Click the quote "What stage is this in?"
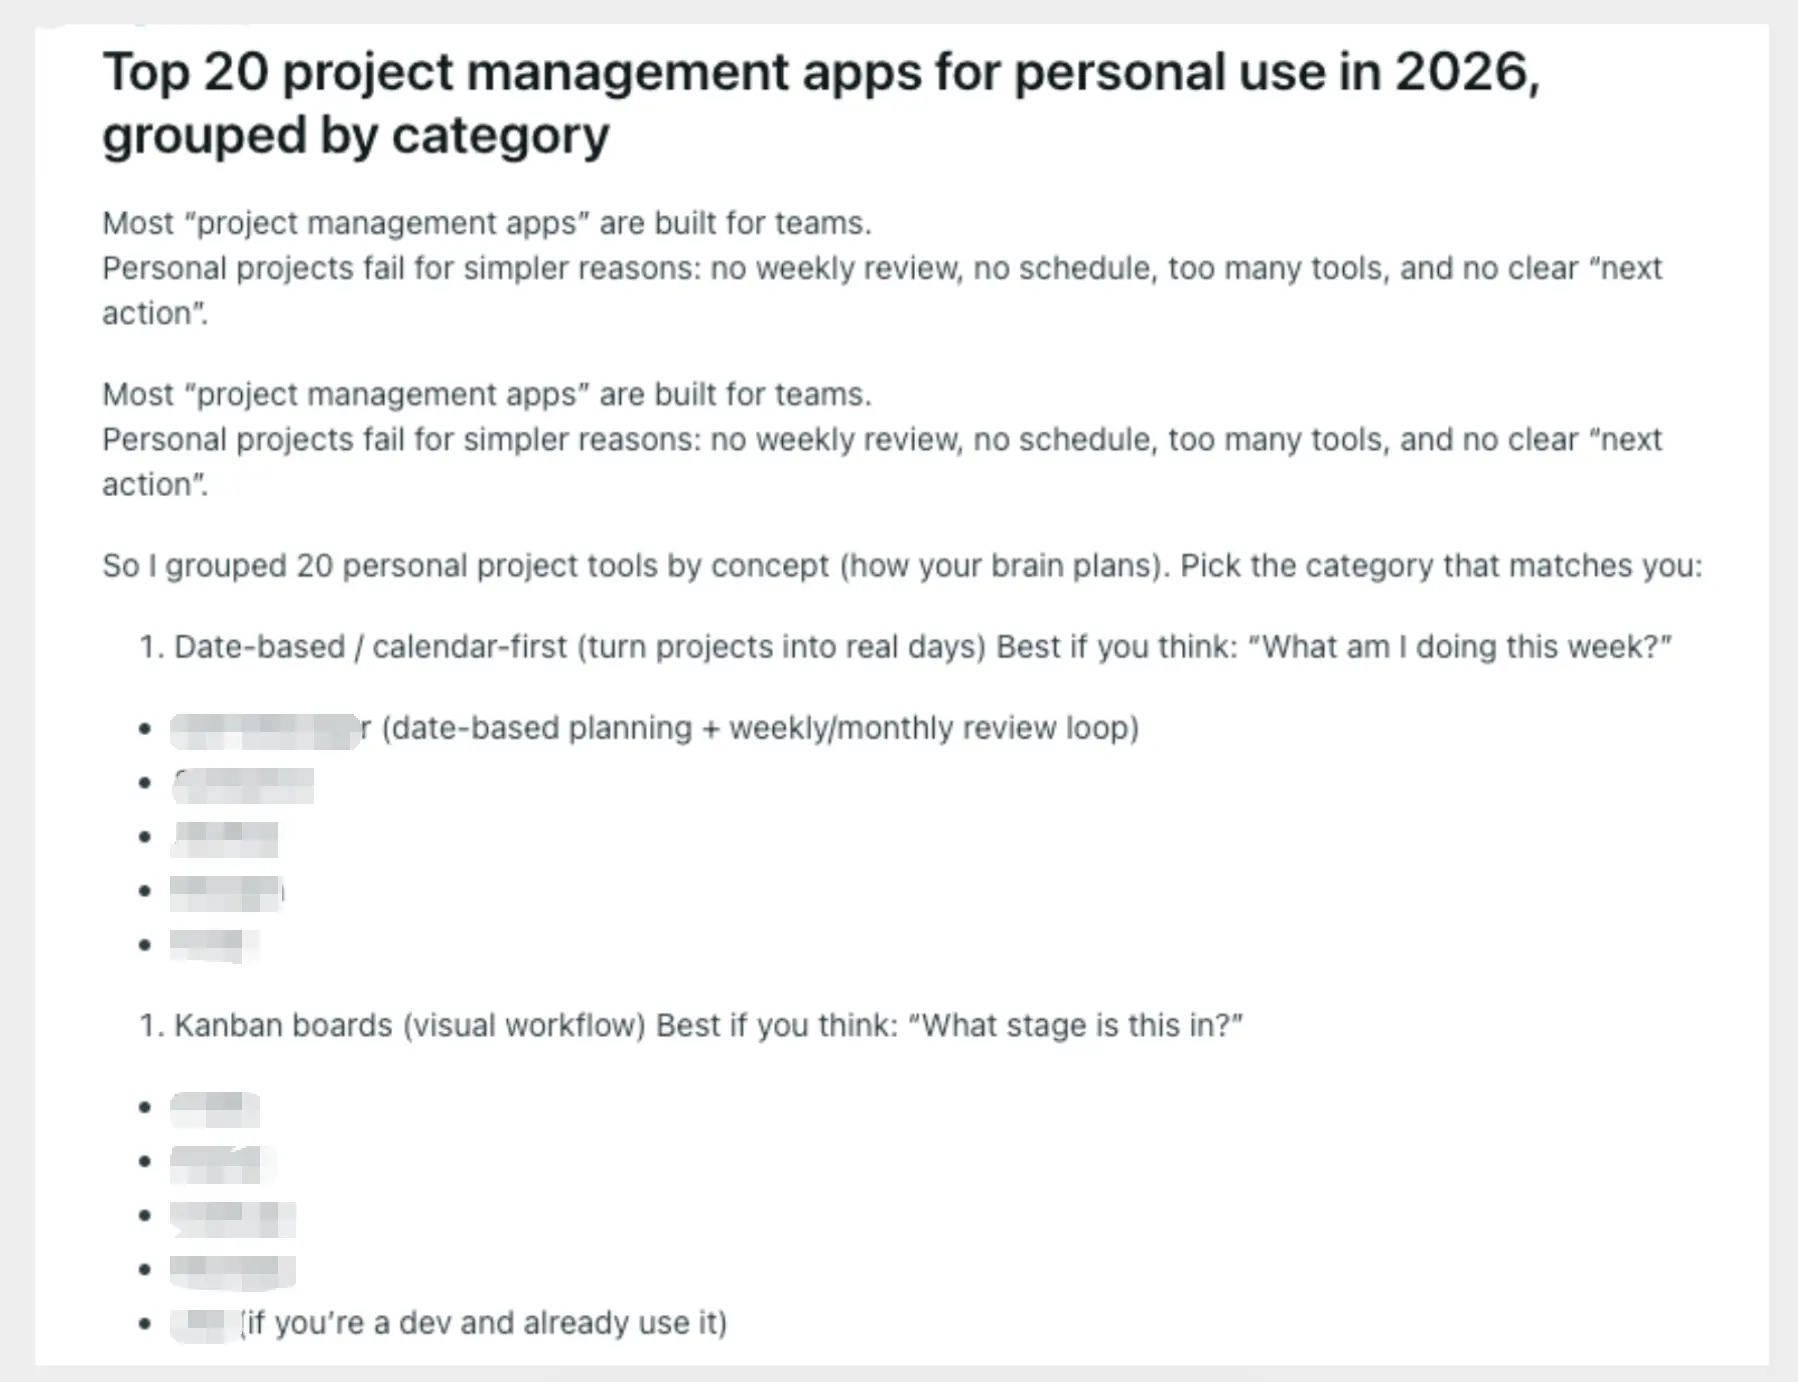 pos(1075,1026)
